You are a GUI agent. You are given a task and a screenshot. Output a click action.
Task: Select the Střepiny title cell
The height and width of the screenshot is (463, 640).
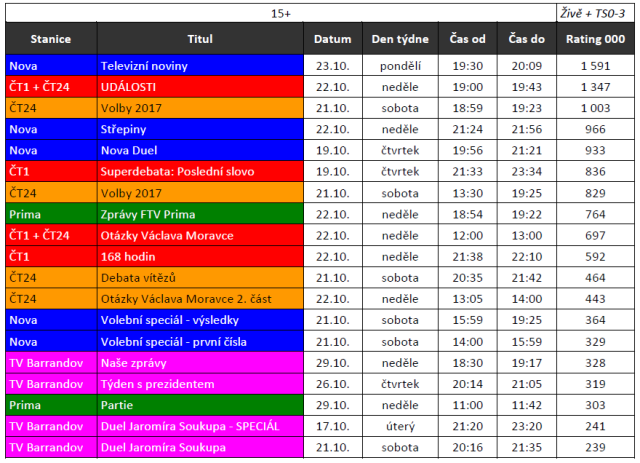[200, 129]
